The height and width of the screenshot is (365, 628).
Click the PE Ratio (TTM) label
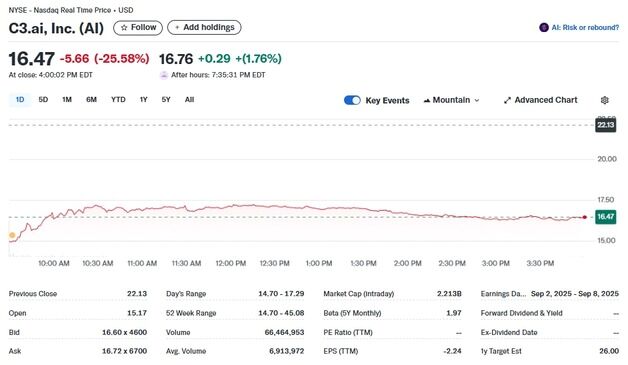click(x=348, y=332)
